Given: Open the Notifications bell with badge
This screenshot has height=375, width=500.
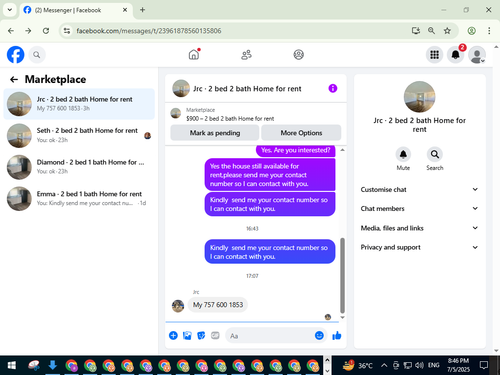Looking at the screenshot, I should coord(456,55).
